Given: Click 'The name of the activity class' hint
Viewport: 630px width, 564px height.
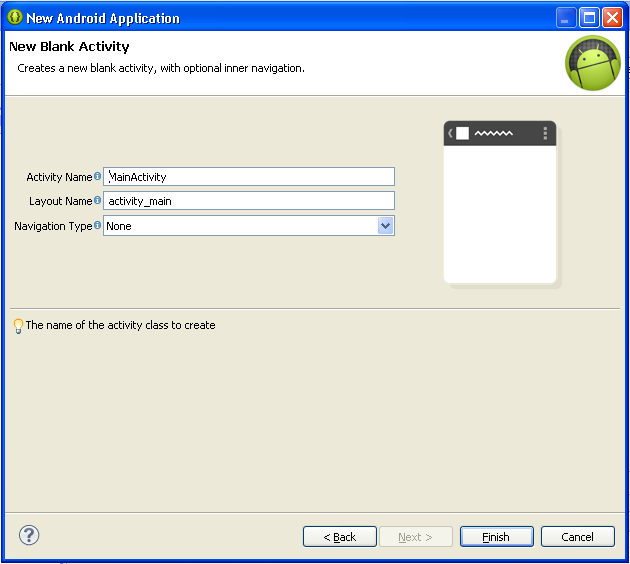Looking at the screenshot, I should [x=121, y=325].
